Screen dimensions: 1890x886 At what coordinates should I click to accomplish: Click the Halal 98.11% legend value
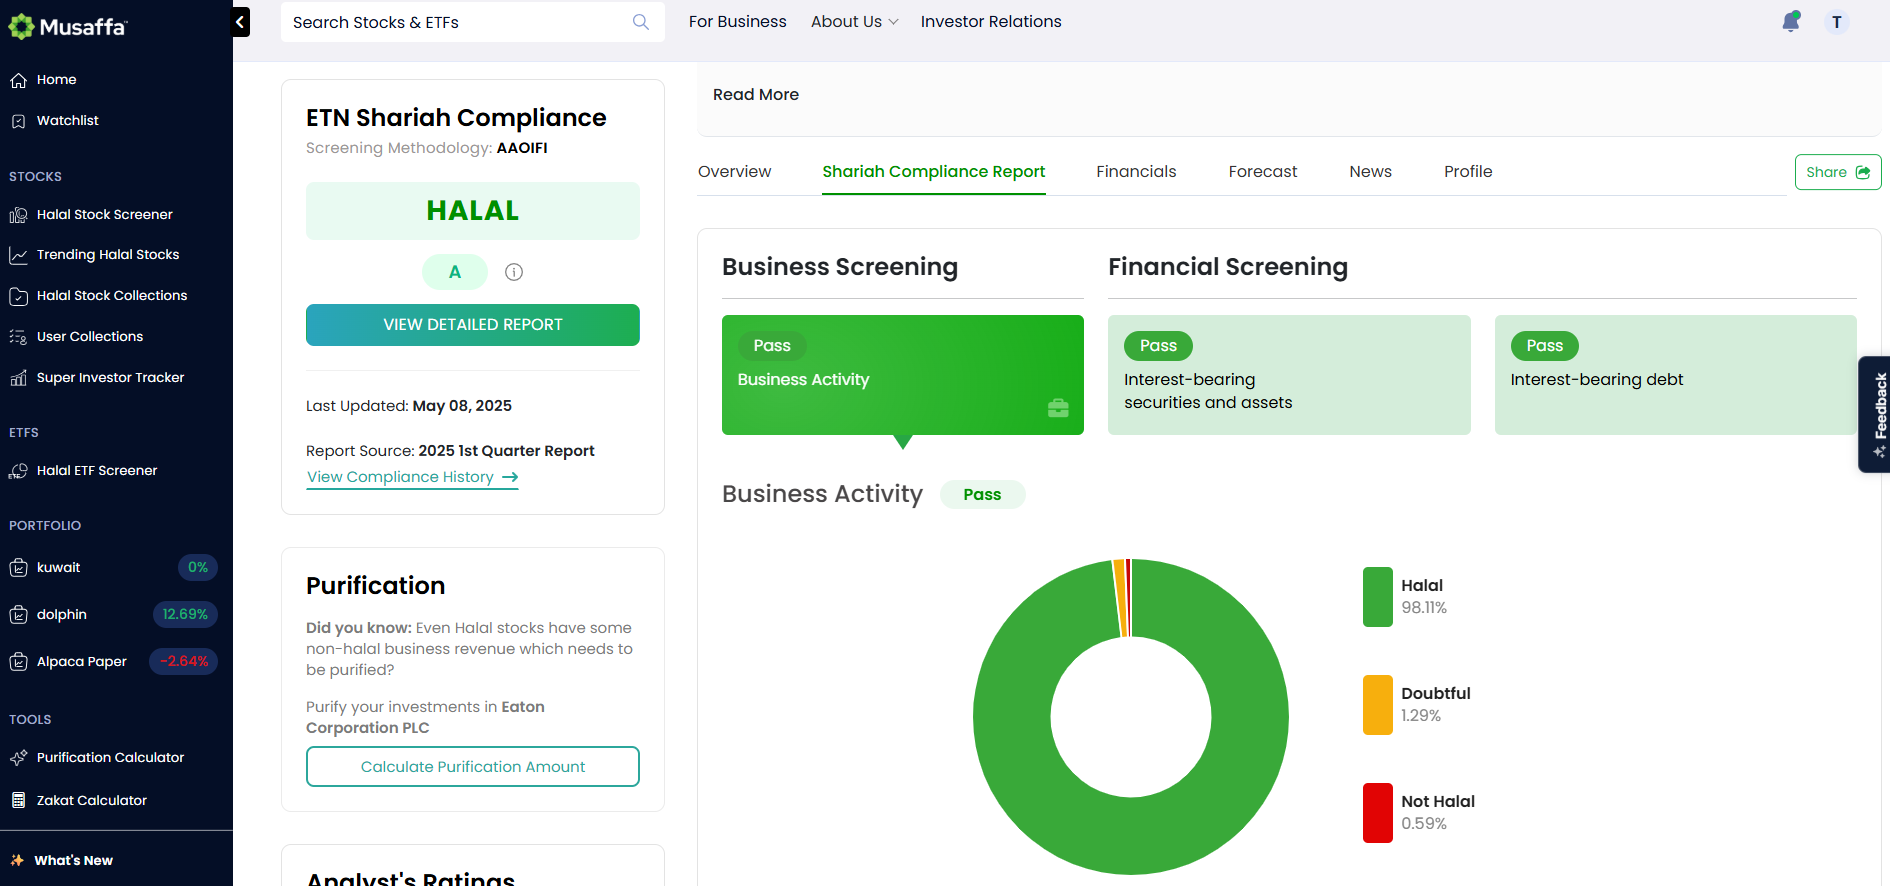(x=1424, y=608)
